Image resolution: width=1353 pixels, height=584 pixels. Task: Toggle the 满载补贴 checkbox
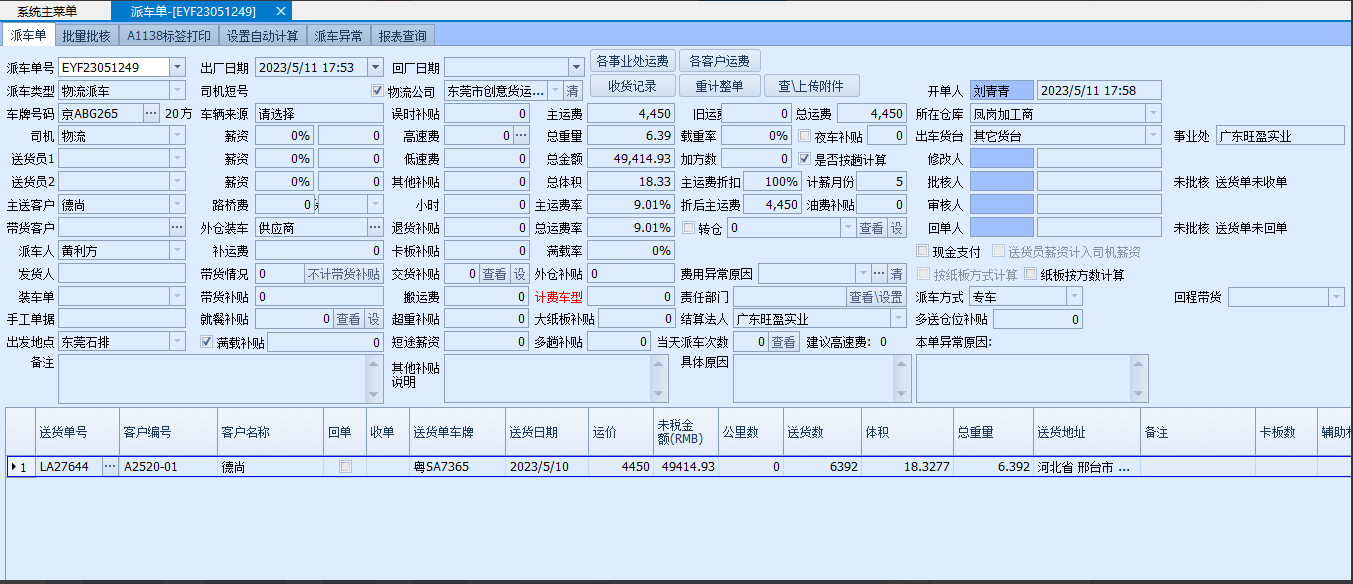point(207,343)
